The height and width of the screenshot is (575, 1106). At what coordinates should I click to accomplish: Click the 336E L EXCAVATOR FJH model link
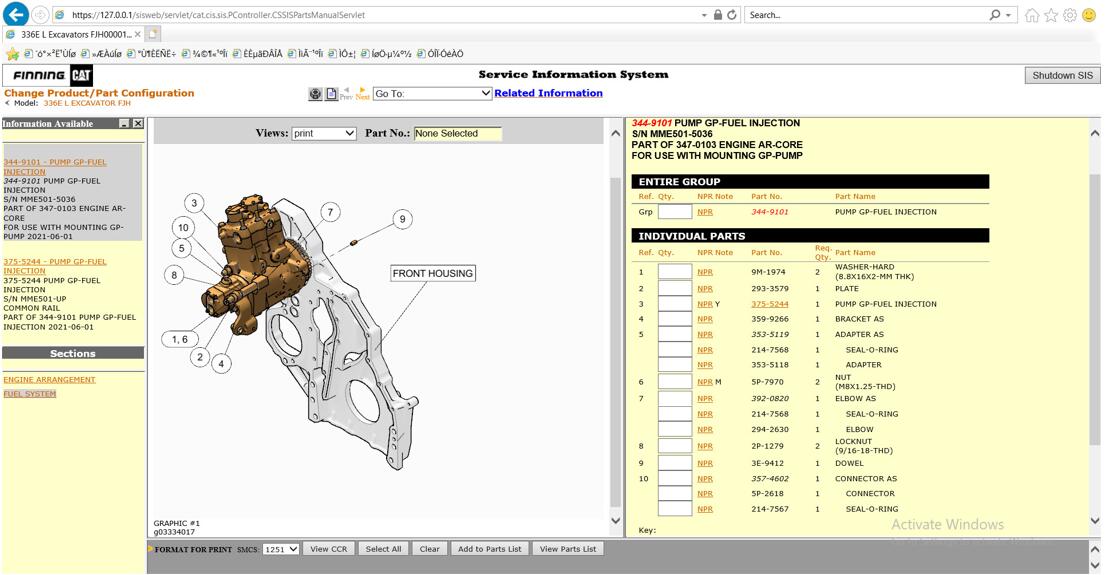tap(87, 103)
